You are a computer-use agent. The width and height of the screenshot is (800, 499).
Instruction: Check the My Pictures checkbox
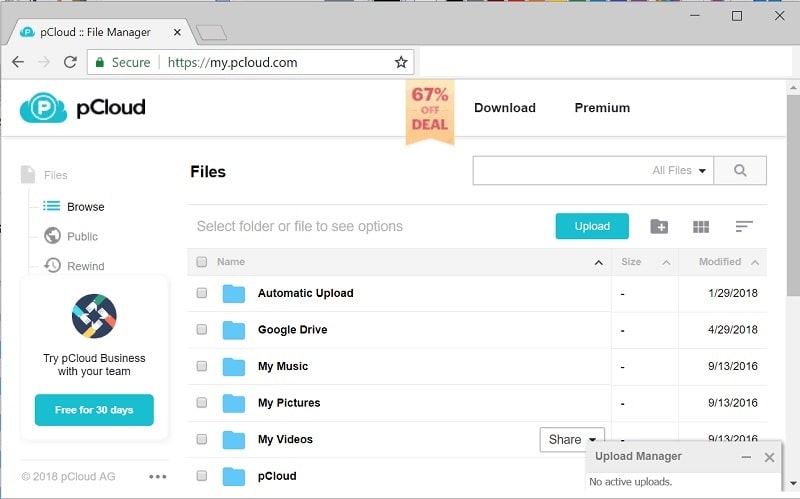[x=202, y=402]
